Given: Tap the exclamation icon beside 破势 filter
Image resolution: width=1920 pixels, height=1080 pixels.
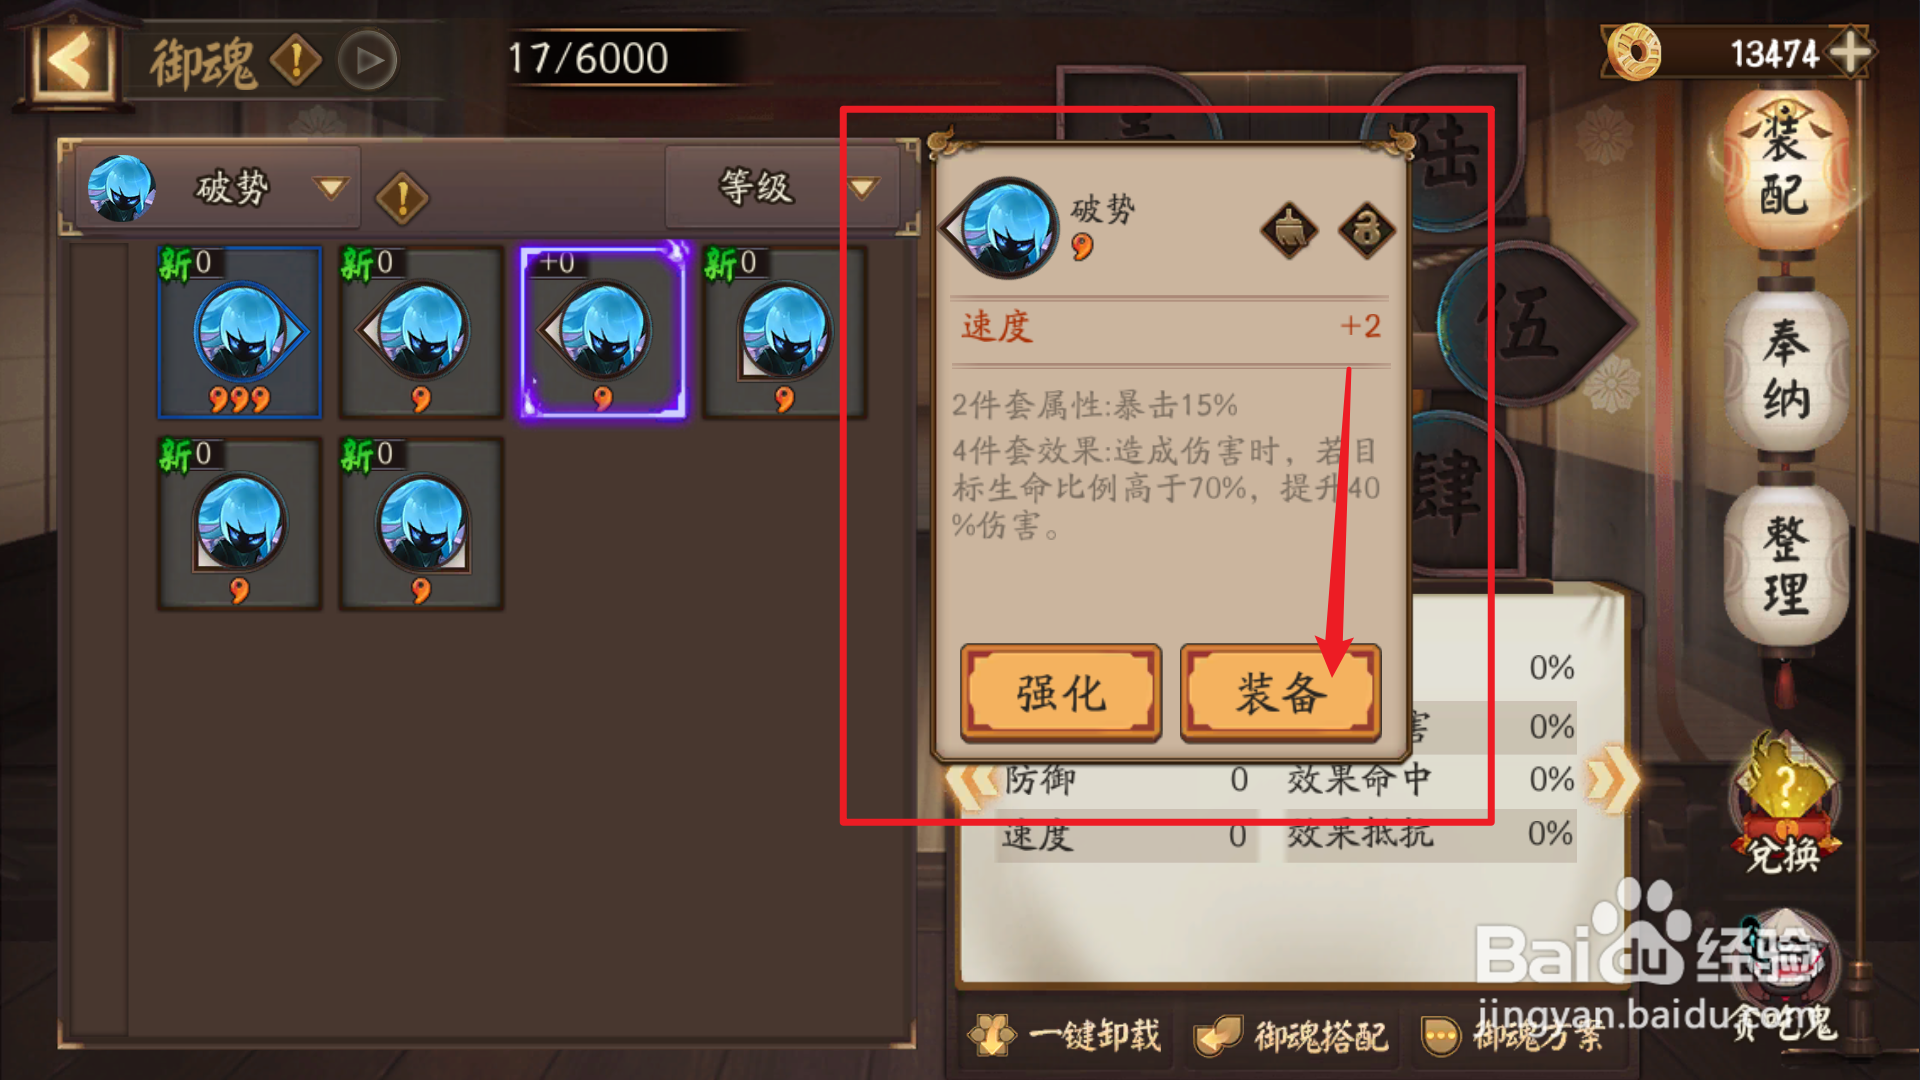Looking at the screenshot, I should pos(402,198).
